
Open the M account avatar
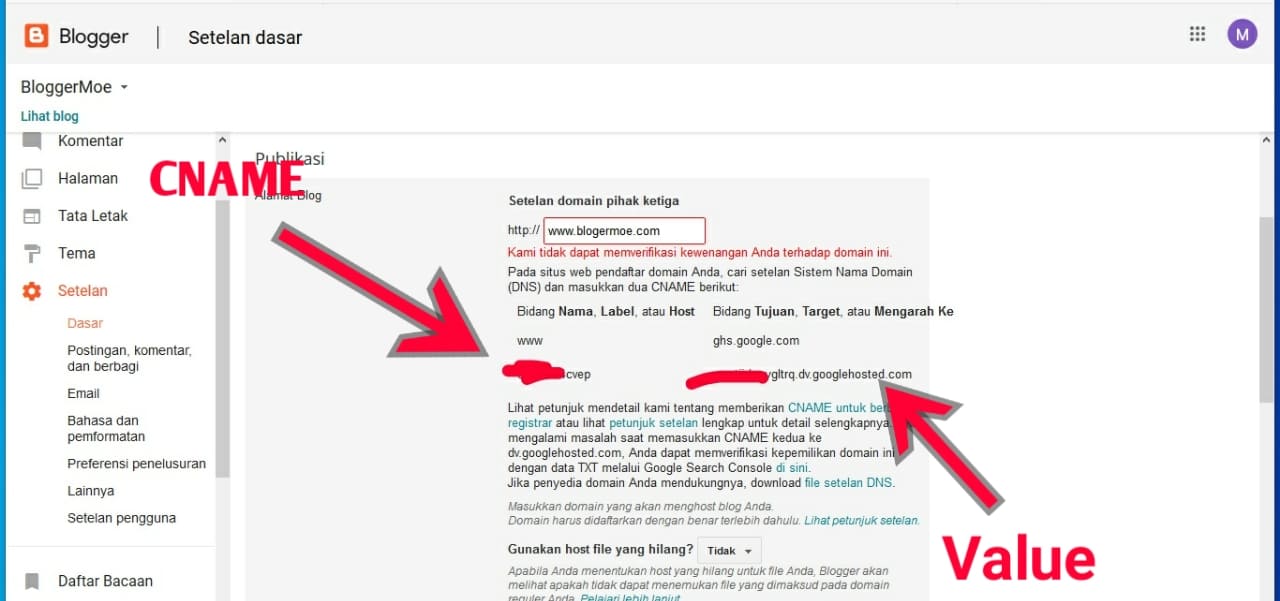(1243, 34)
